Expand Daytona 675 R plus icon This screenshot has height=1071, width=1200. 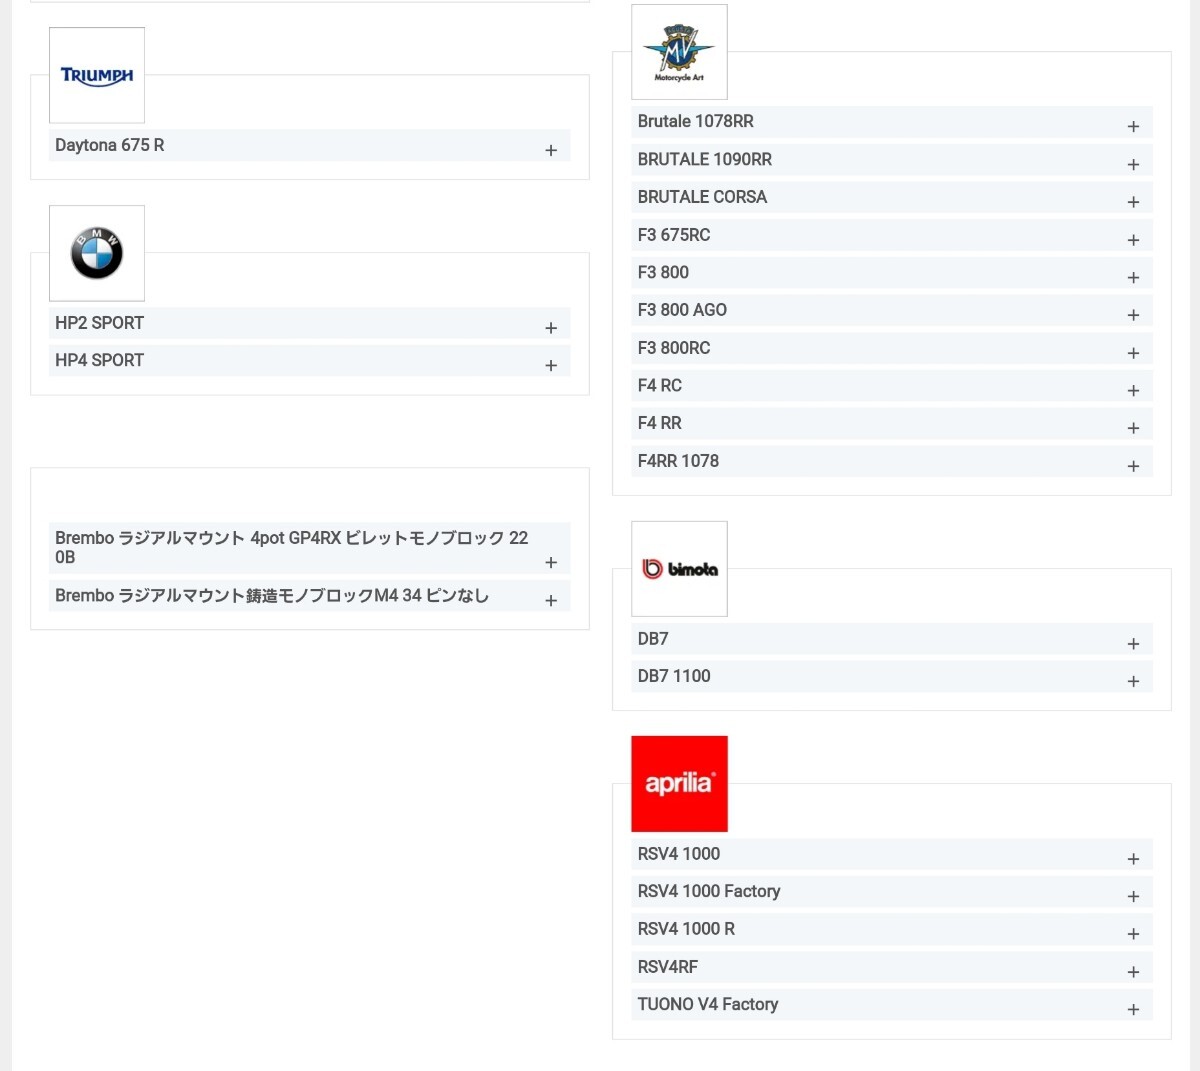[x=551, y=150]
